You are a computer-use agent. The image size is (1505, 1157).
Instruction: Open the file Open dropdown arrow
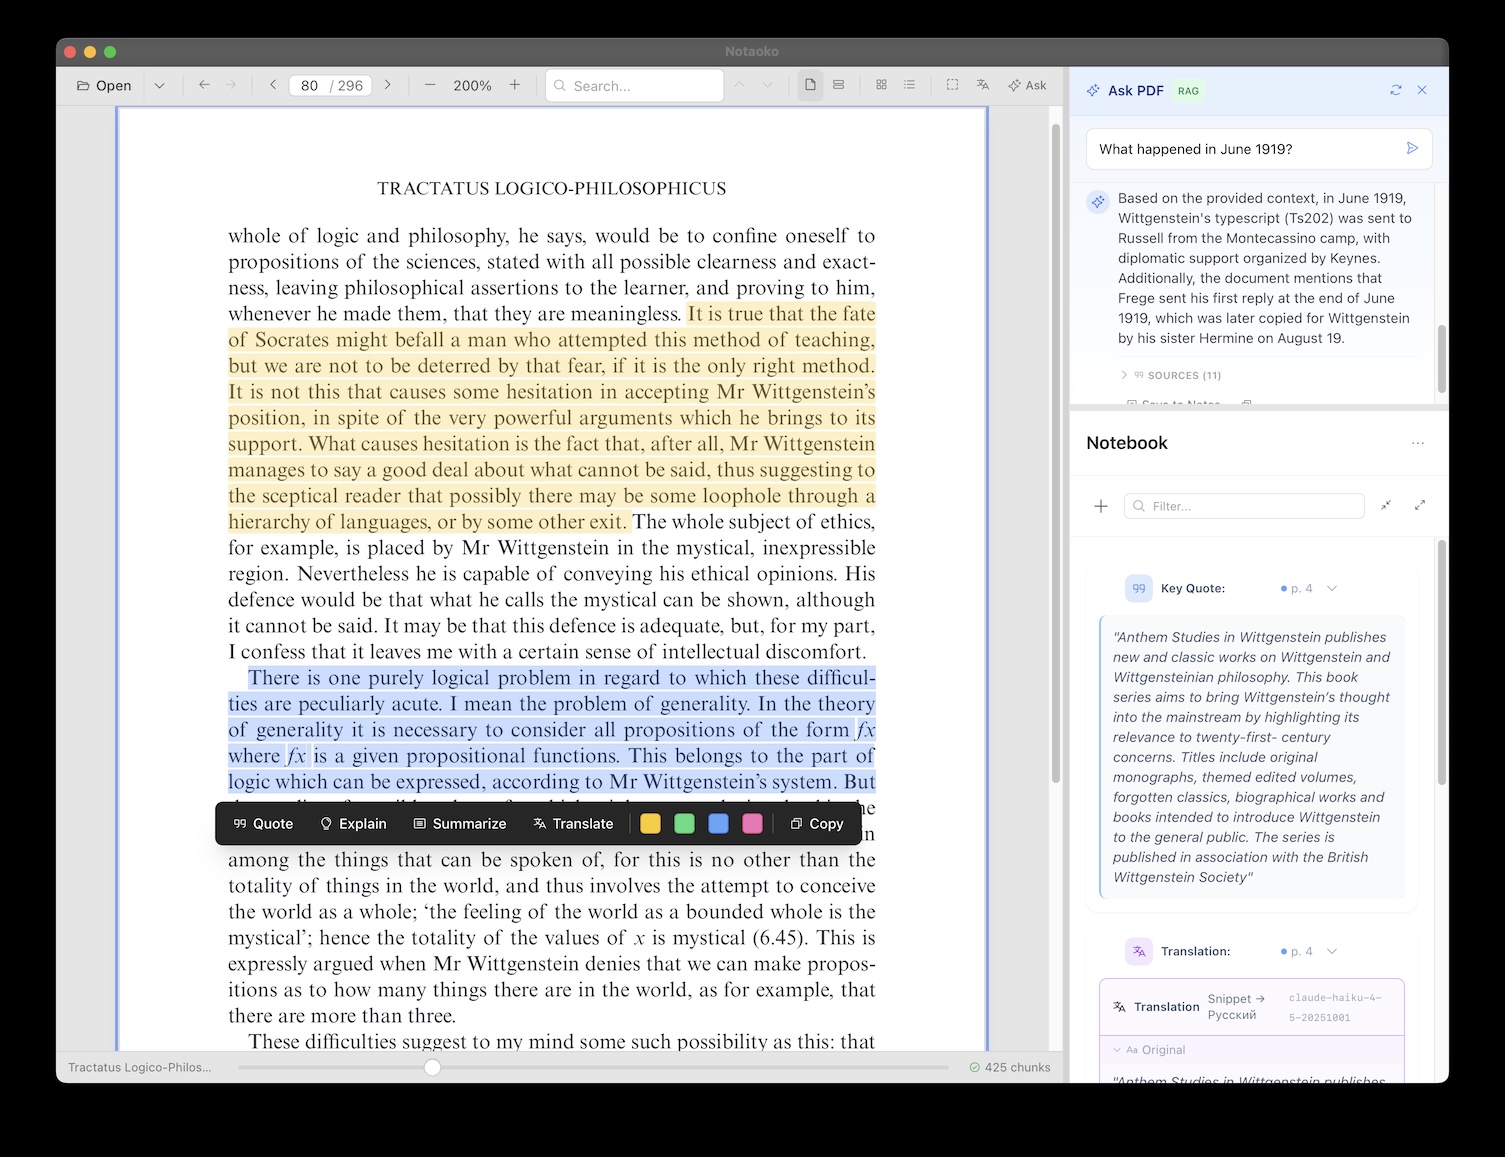point(160,85)
